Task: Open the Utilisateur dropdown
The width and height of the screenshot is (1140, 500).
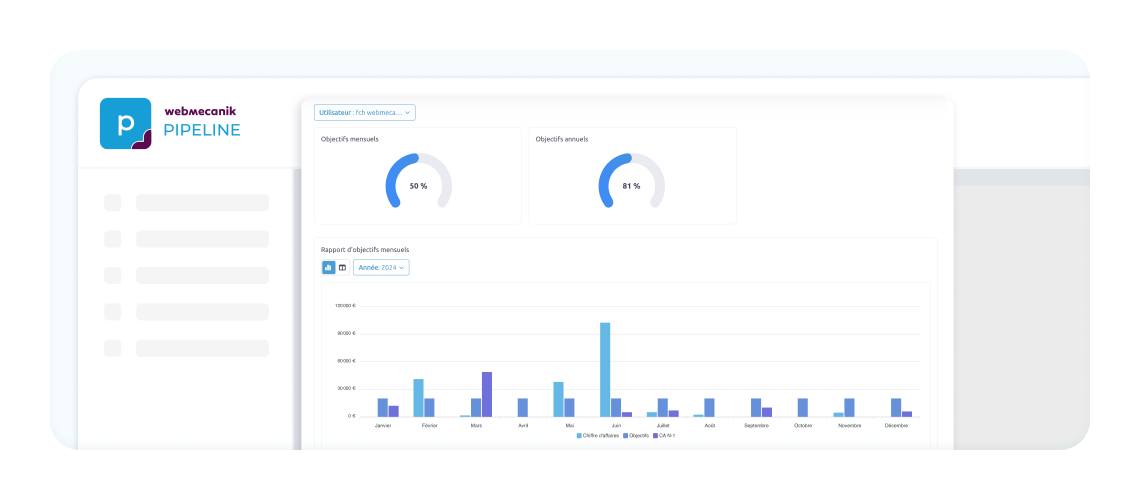Action: [x=365, y=113]
